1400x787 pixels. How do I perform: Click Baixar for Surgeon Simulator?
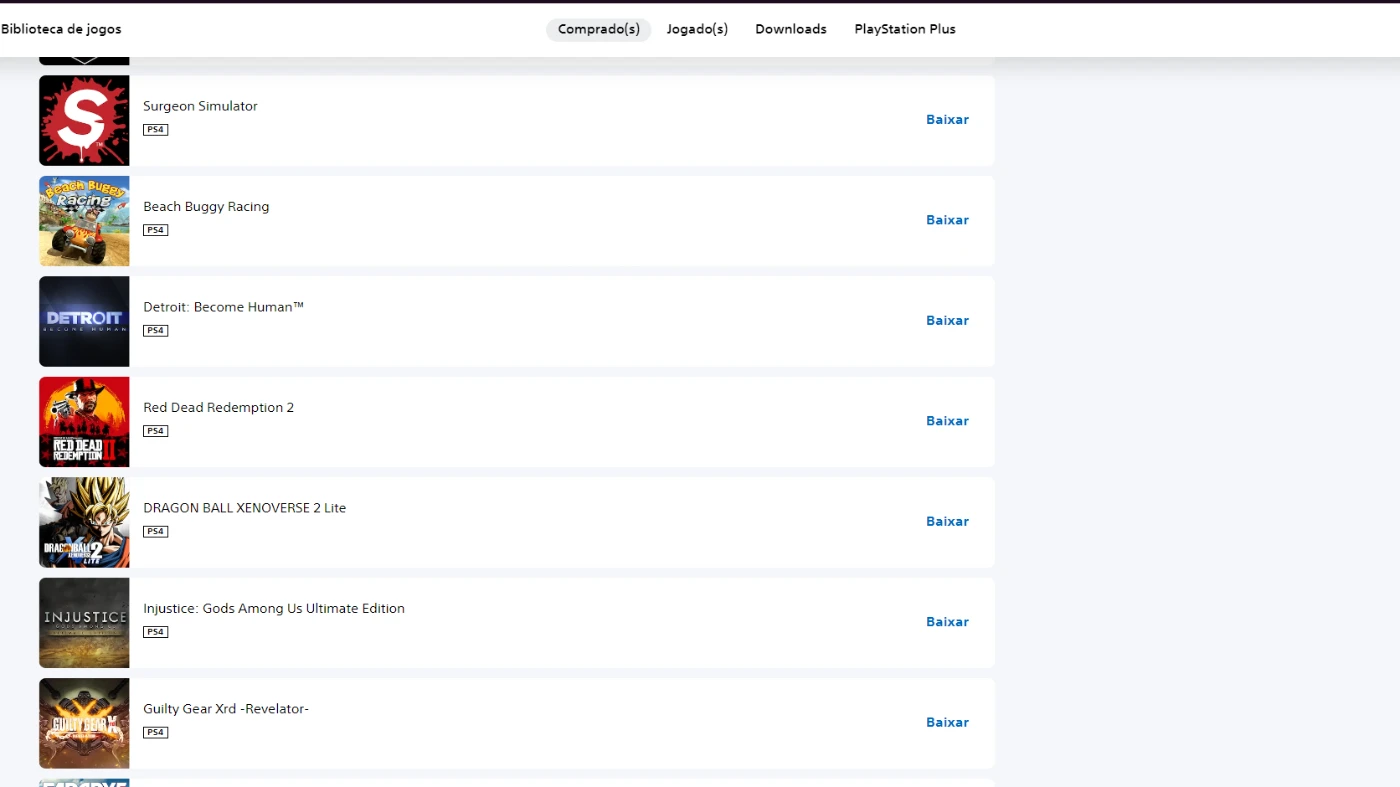947,120
